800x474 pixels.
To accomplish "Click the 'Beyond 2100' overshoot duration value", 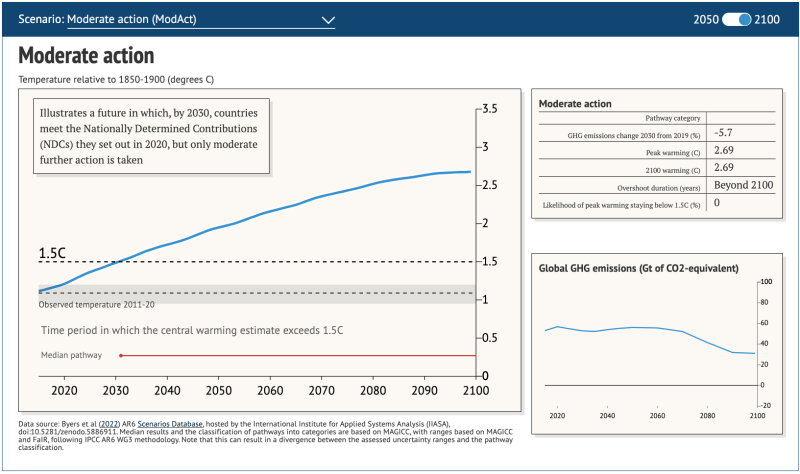I will [x=743, y=185].
